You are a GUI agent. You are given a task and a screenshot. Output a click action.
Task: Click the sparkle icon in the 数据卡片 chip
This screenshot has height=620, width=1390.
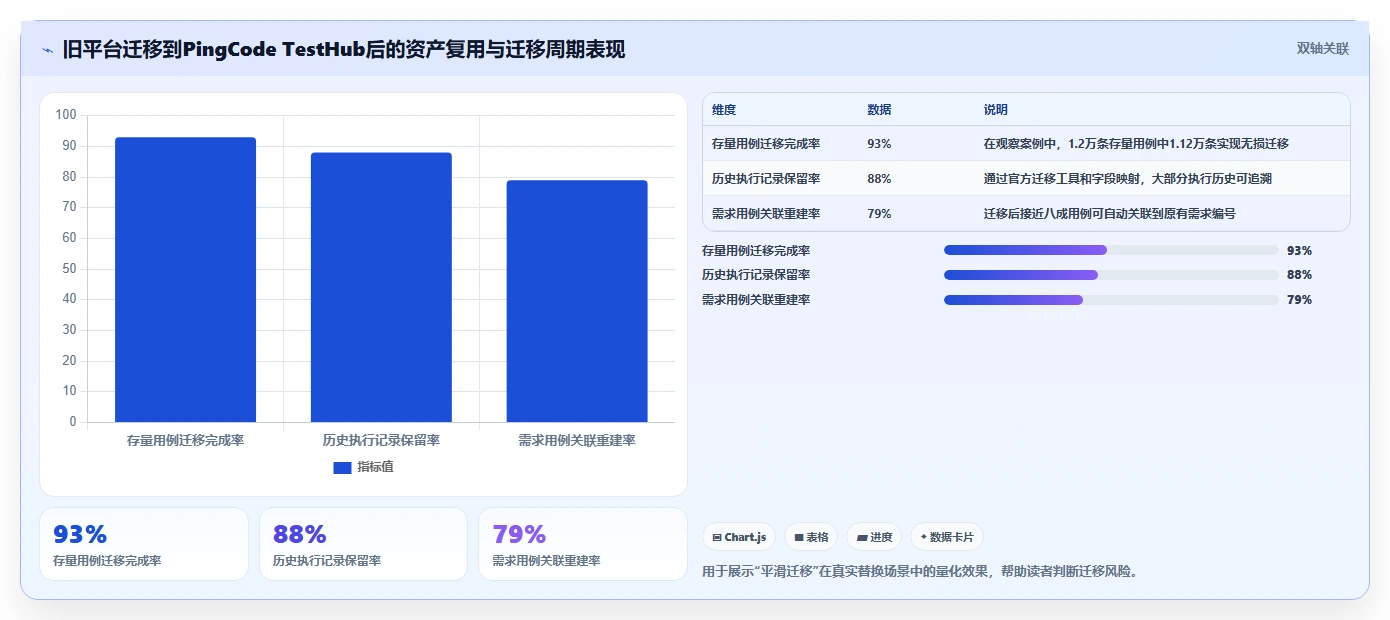(923, 537)
